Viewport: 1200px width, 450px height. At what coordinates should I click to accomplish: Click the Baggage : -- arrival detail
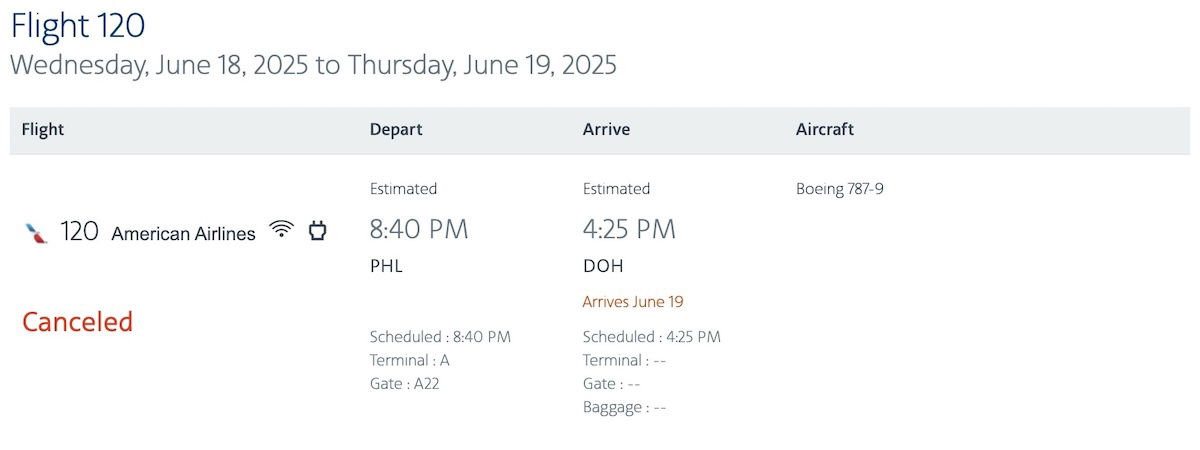point(624,407)
